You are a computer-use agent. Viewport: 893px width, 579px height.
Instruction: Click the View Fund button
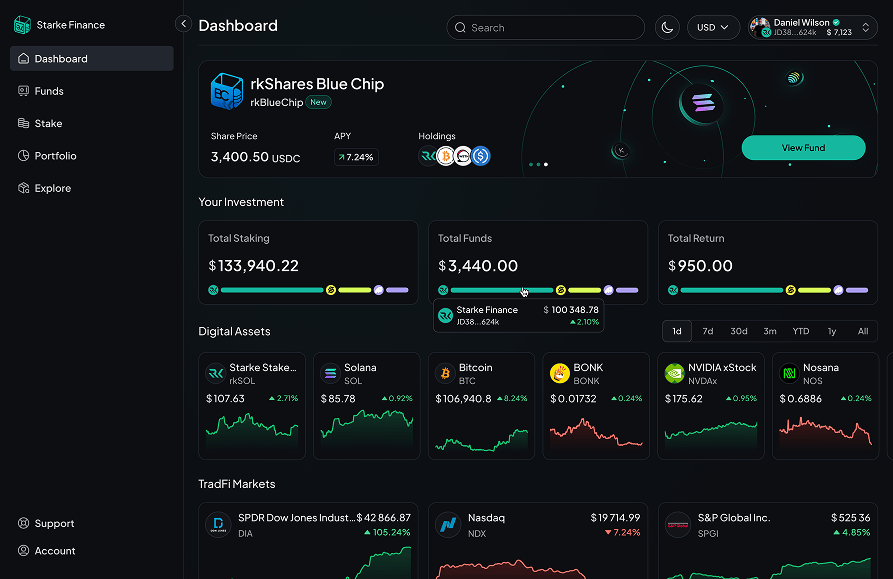(x=803, y=147)
